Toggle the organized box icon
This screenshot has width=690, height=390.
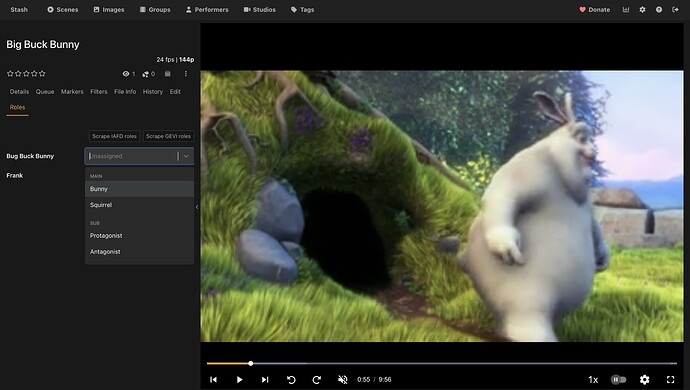[x=168, y=74]
